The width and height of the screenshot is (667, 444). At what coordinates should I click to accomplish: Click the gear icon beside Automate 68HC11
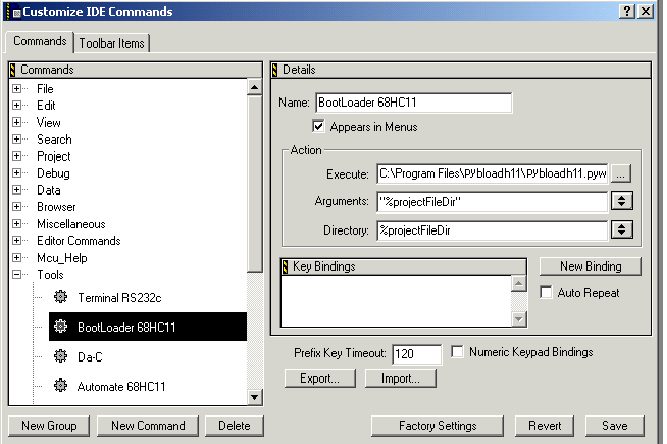[x=61, y=385]
